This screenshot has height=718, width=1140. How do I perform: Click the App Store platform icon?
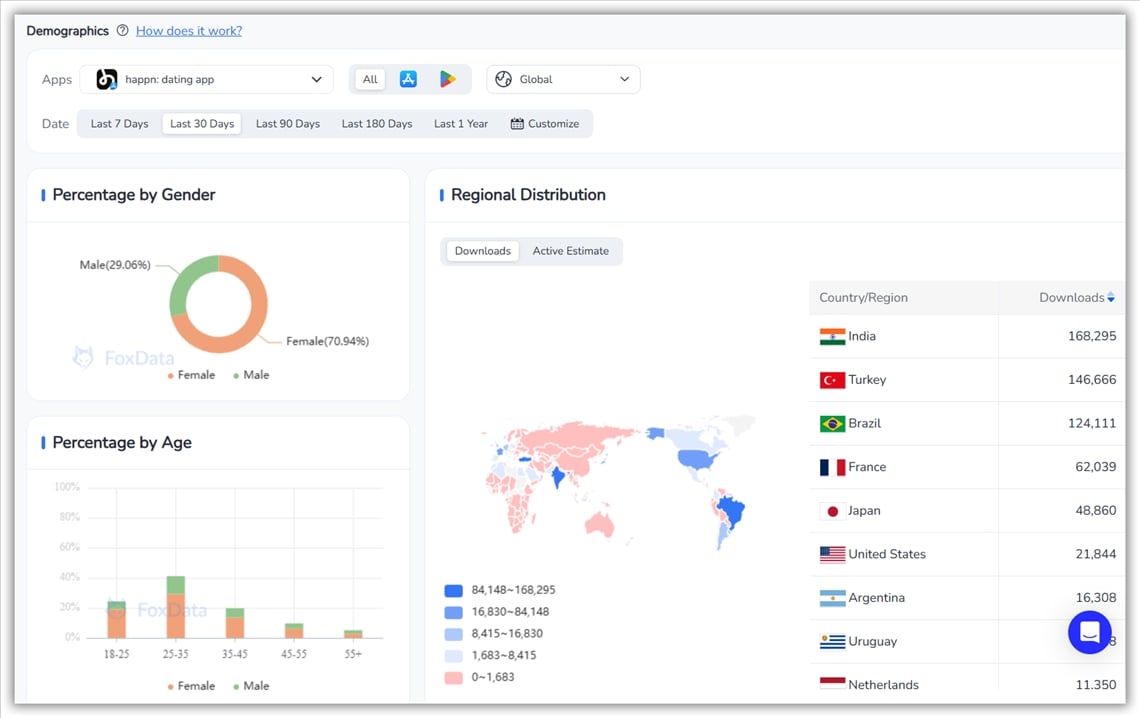tap(408, 79)
